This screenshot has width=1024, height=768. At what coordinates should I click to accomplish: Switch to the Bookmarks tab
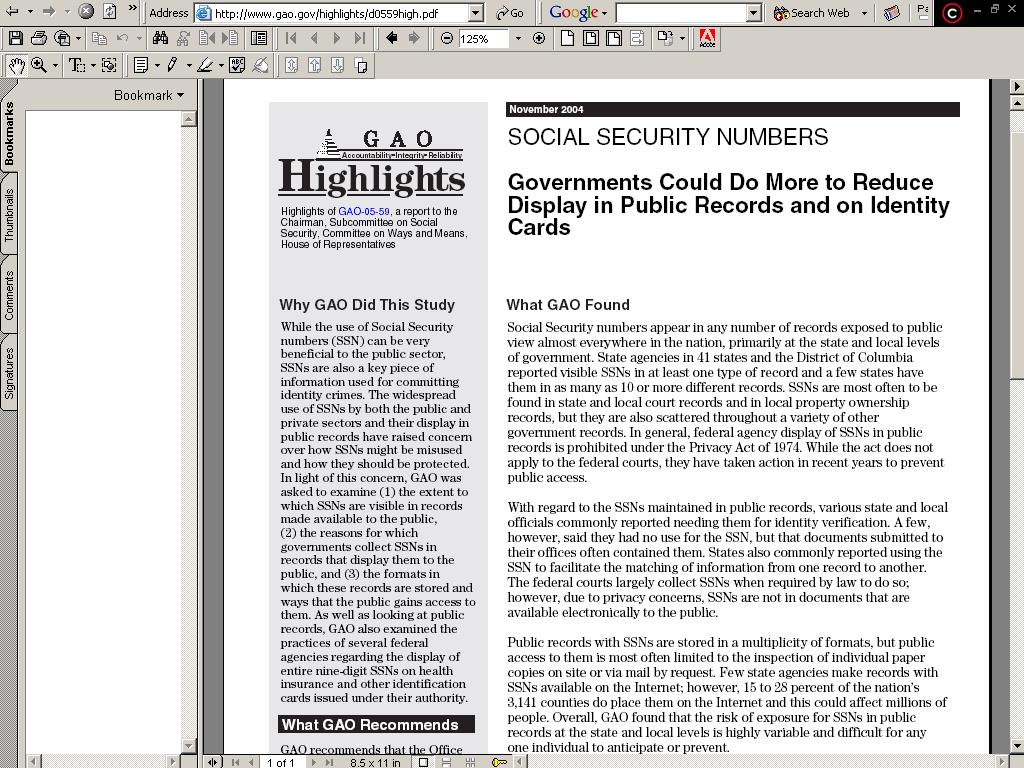click(x=8, y=134)
